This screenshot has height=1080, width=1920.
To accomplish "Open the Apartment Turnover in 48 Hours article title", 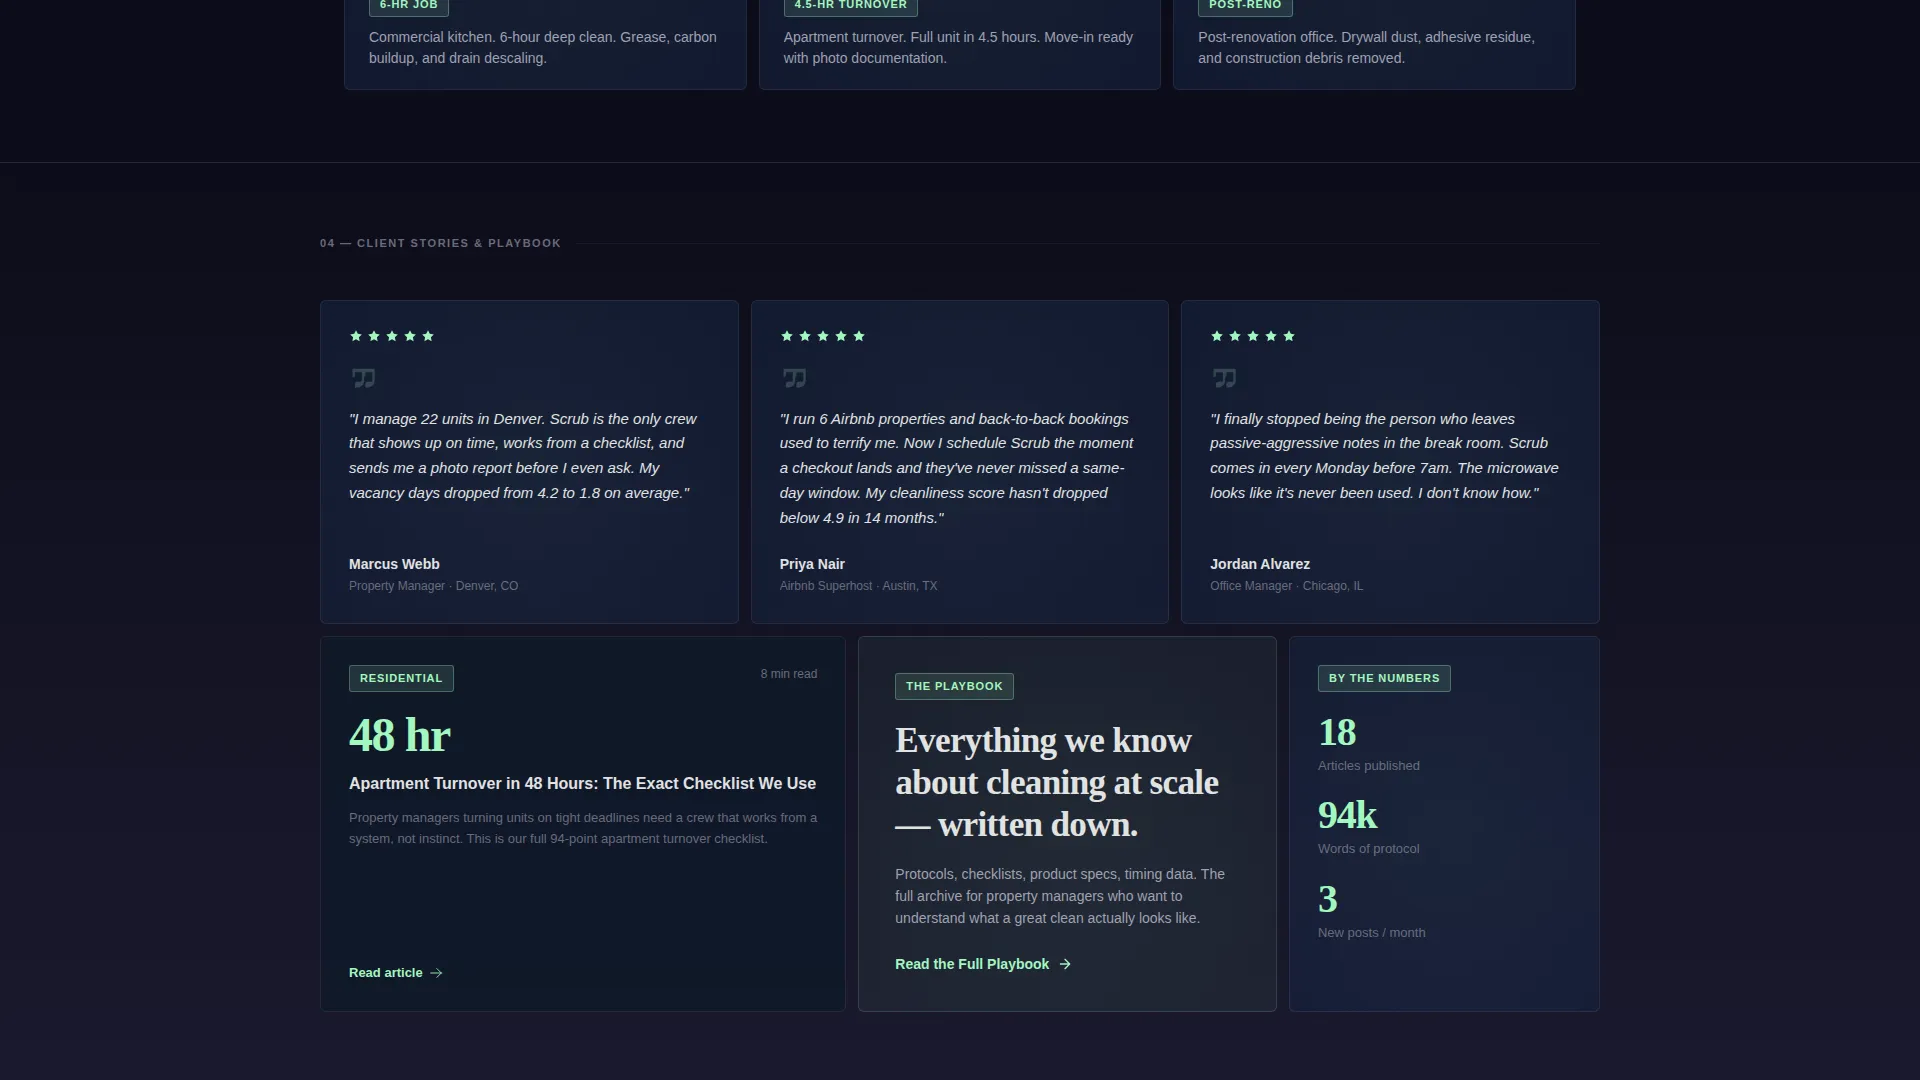I will [582, 783].
